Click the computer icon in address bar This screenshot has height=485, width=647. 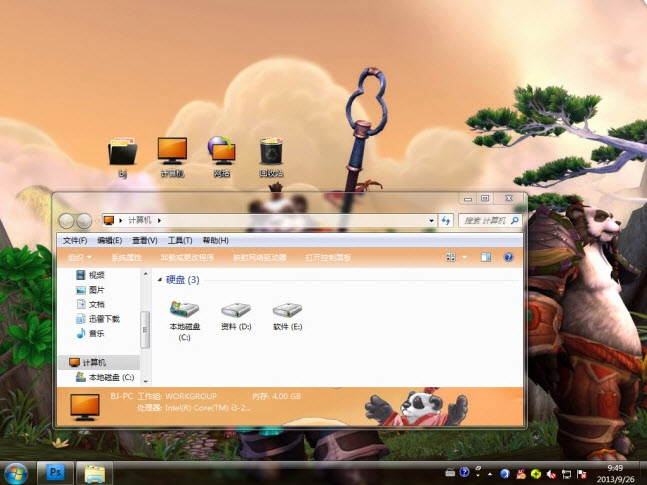[109, 220]
